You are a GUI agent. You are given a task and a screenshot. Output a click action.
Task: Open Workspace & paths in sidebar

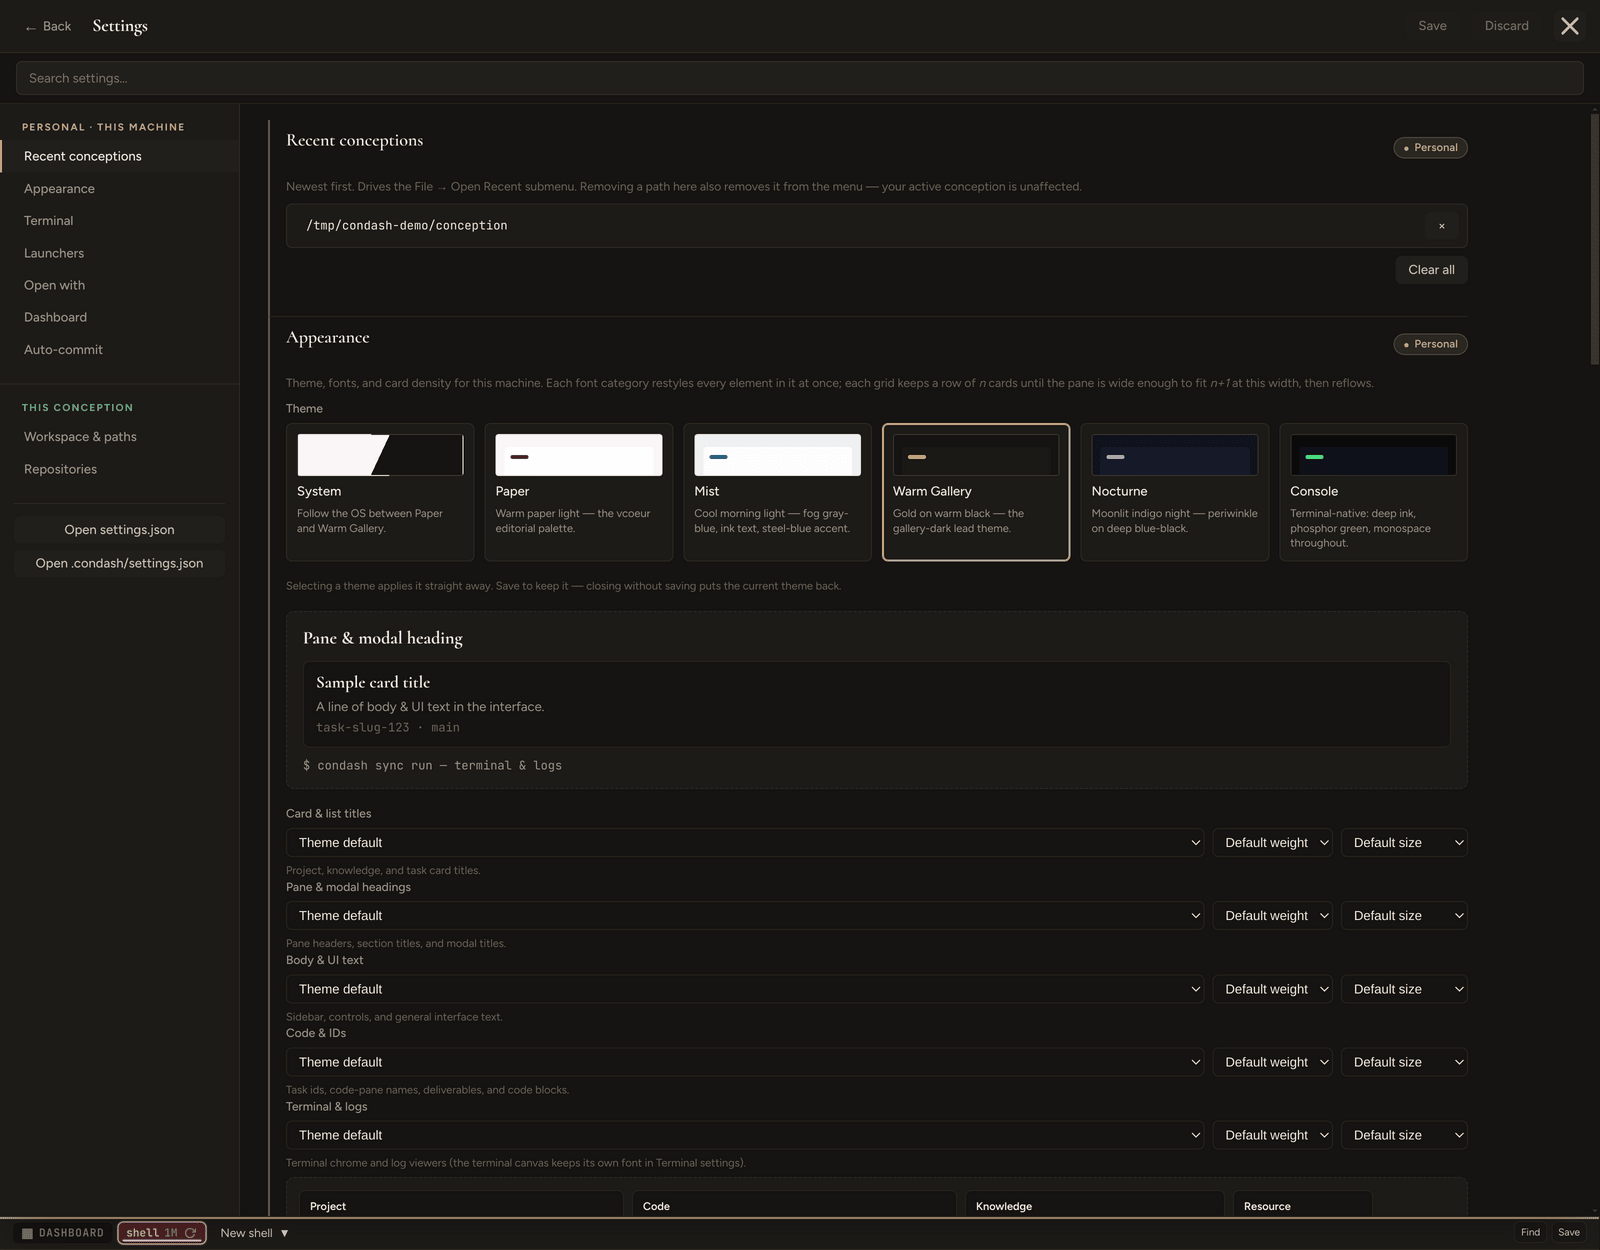pos(119,437)
